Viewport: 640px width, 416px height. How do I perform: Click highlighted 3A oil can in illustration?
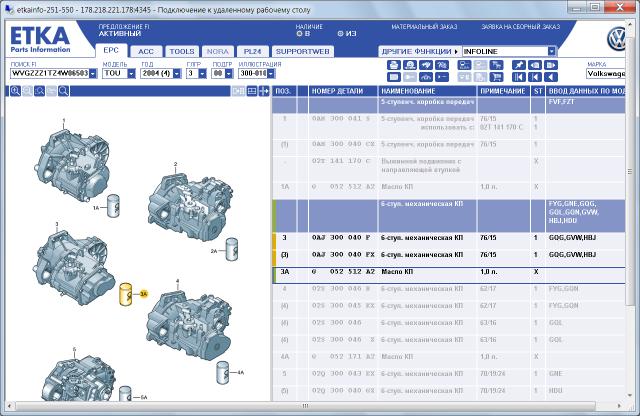[x=125, y=294]
